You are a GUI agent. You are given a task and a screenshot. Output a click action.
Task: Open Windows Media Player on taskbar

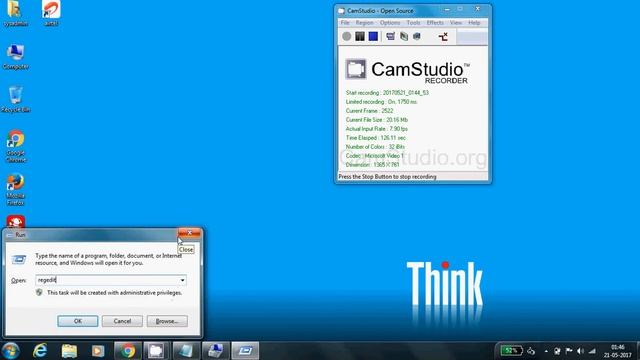click(98, 351)
